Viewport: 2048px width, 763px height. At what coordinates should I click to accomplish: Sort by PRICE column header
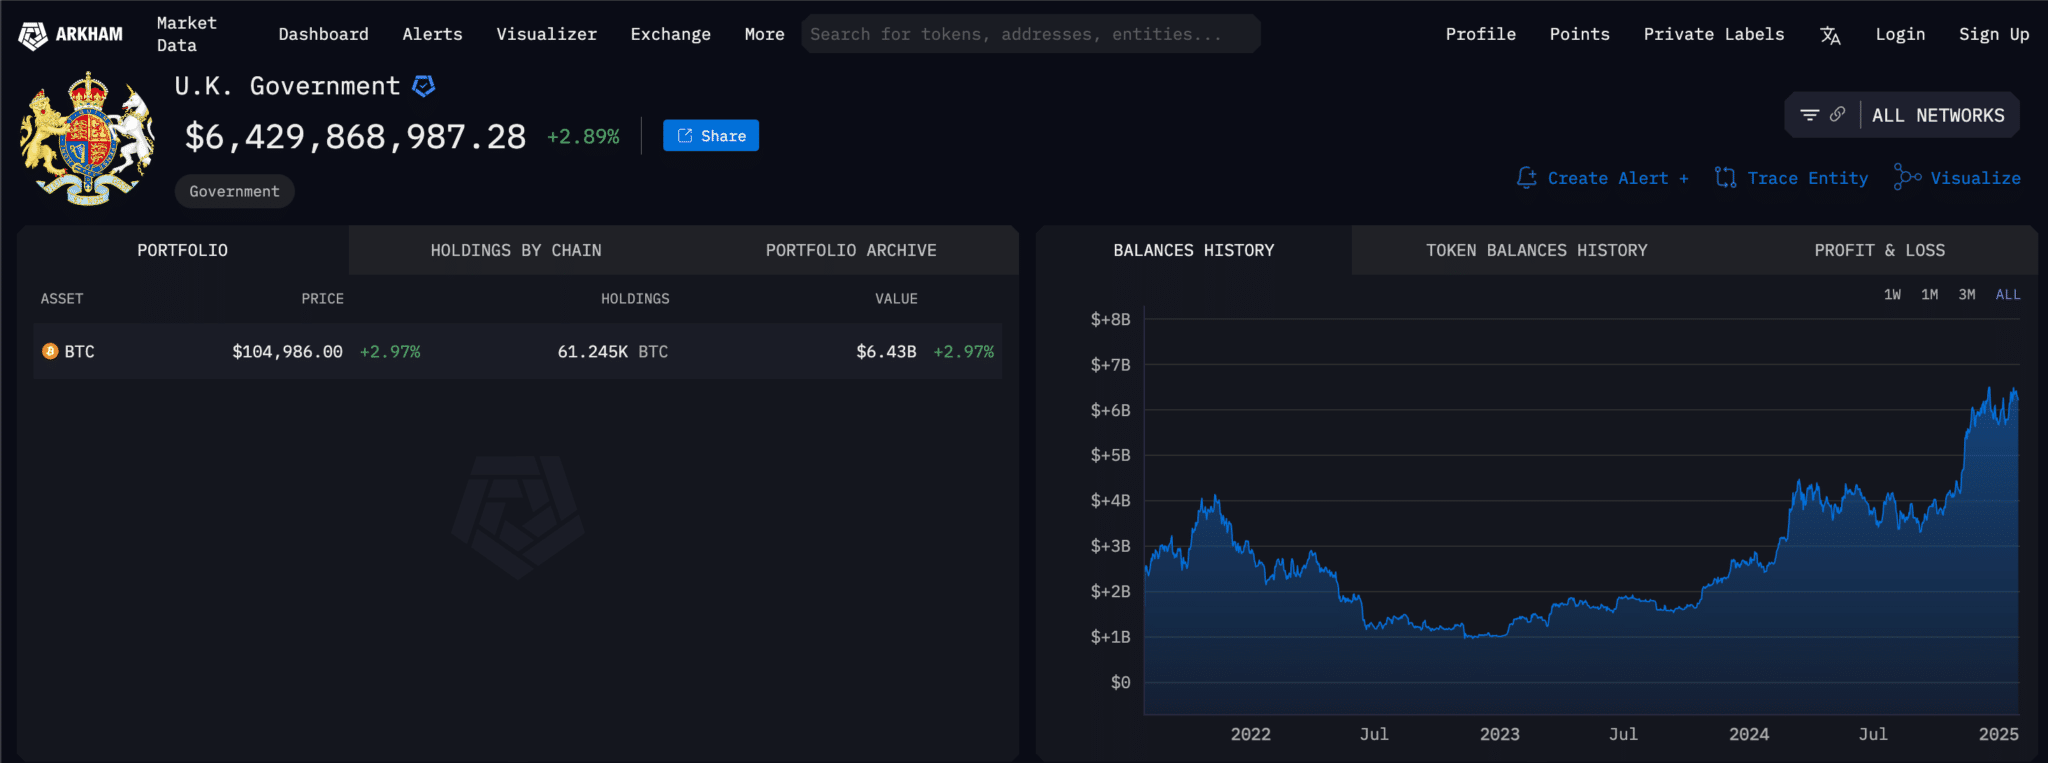tap(322, 298)
